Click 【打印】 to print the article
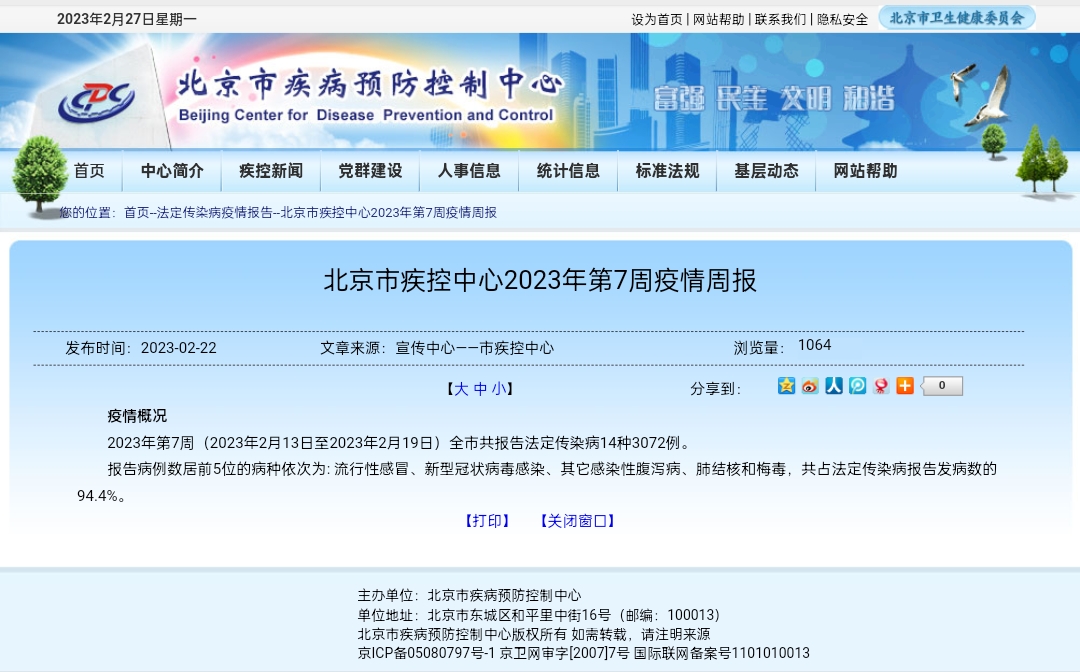Image resolution: width=1080 pixels, height=672 pixels. 488,521
